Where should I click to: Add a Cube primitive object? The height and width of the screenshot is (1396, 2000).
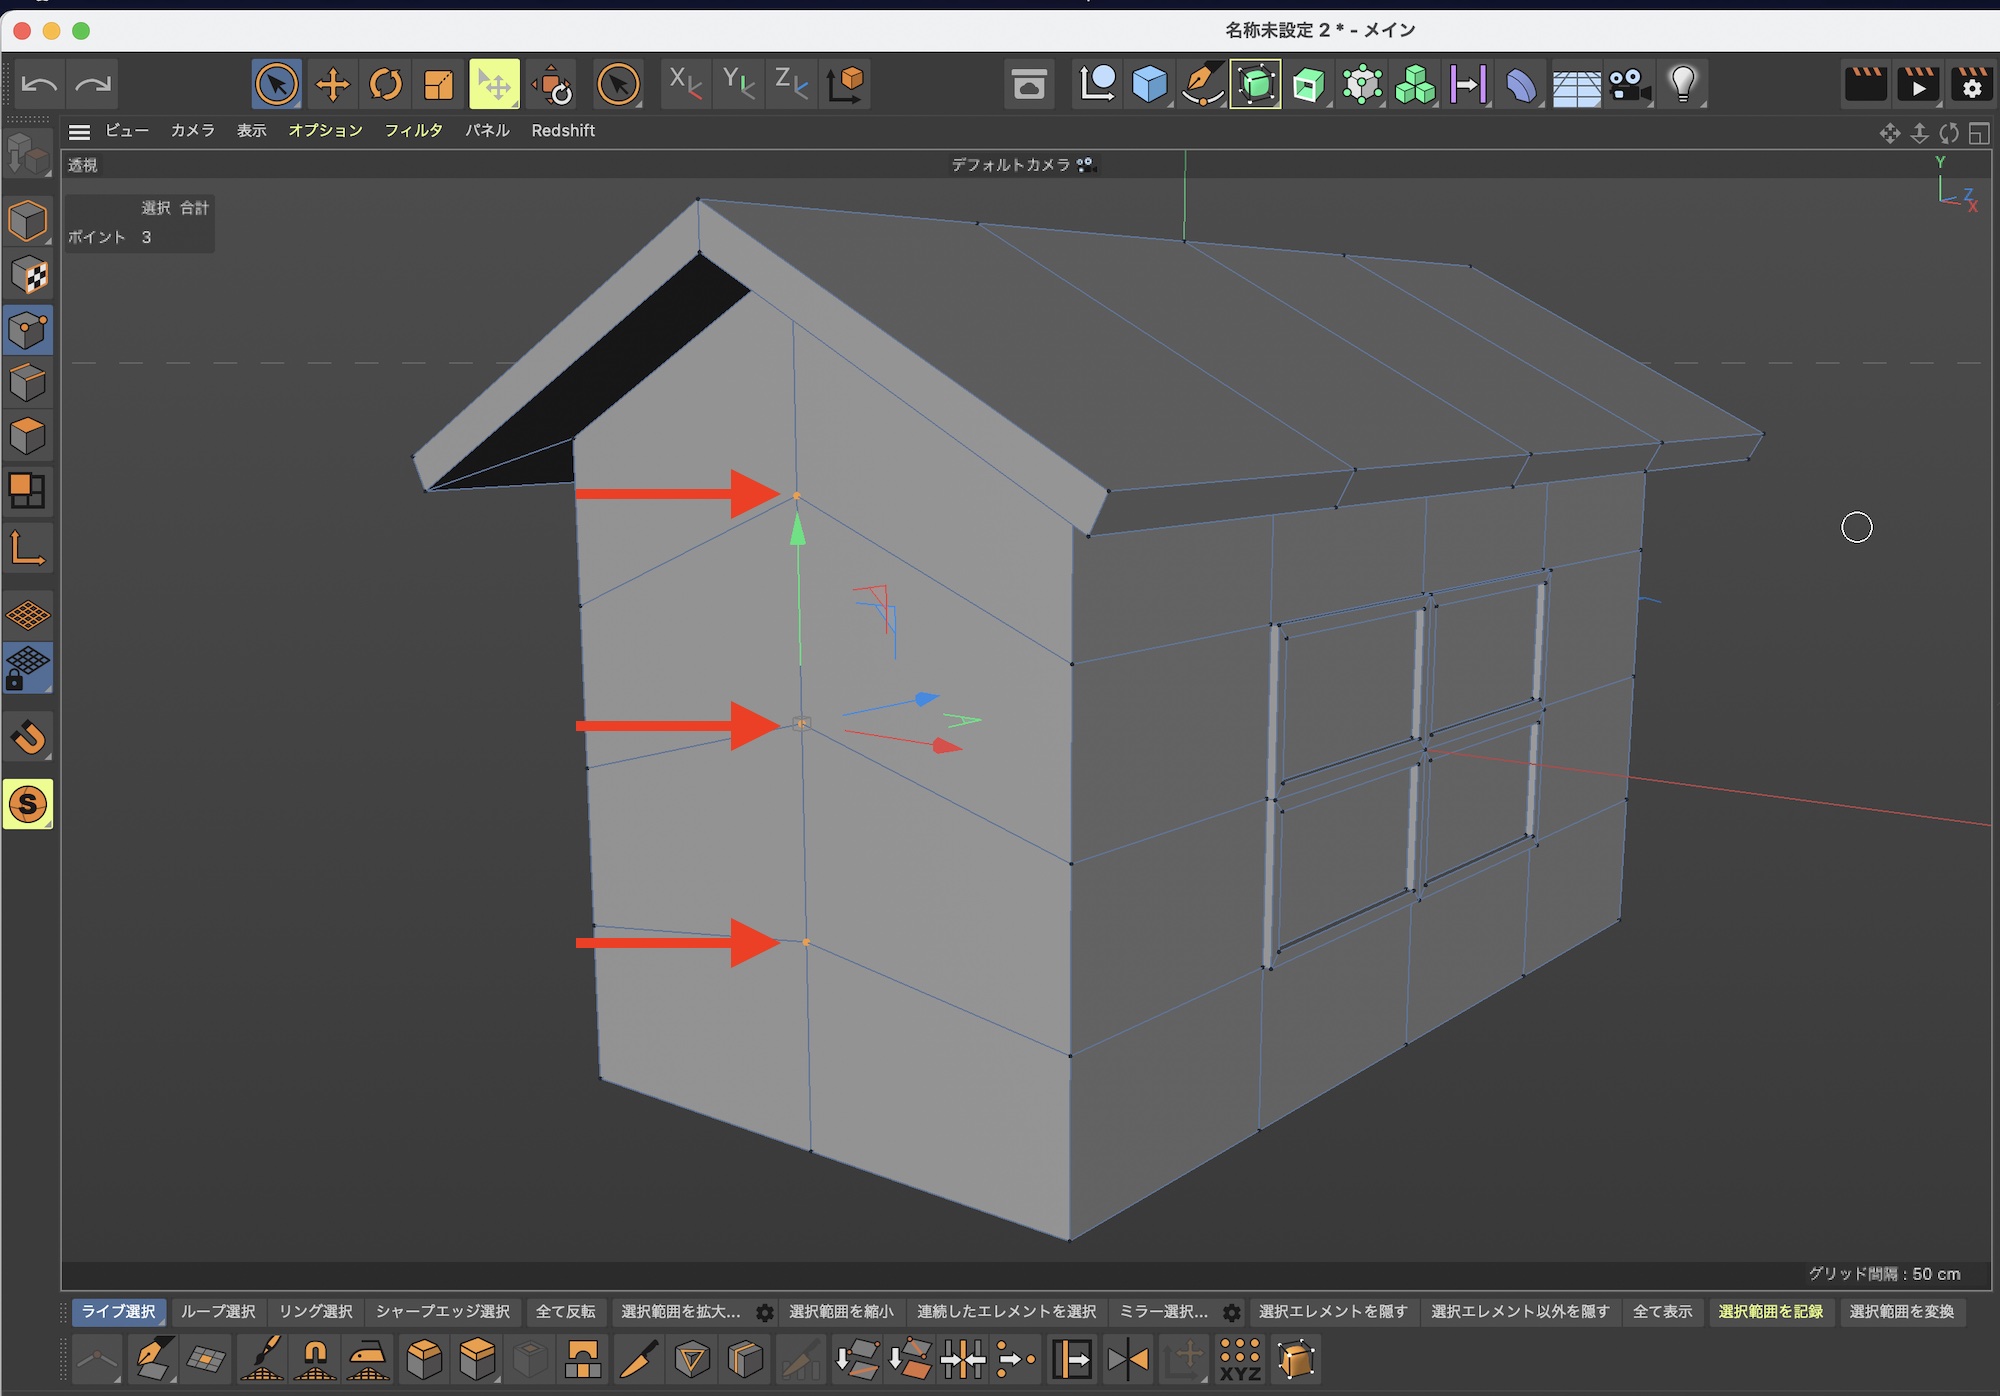click(x=1150, y=85)
